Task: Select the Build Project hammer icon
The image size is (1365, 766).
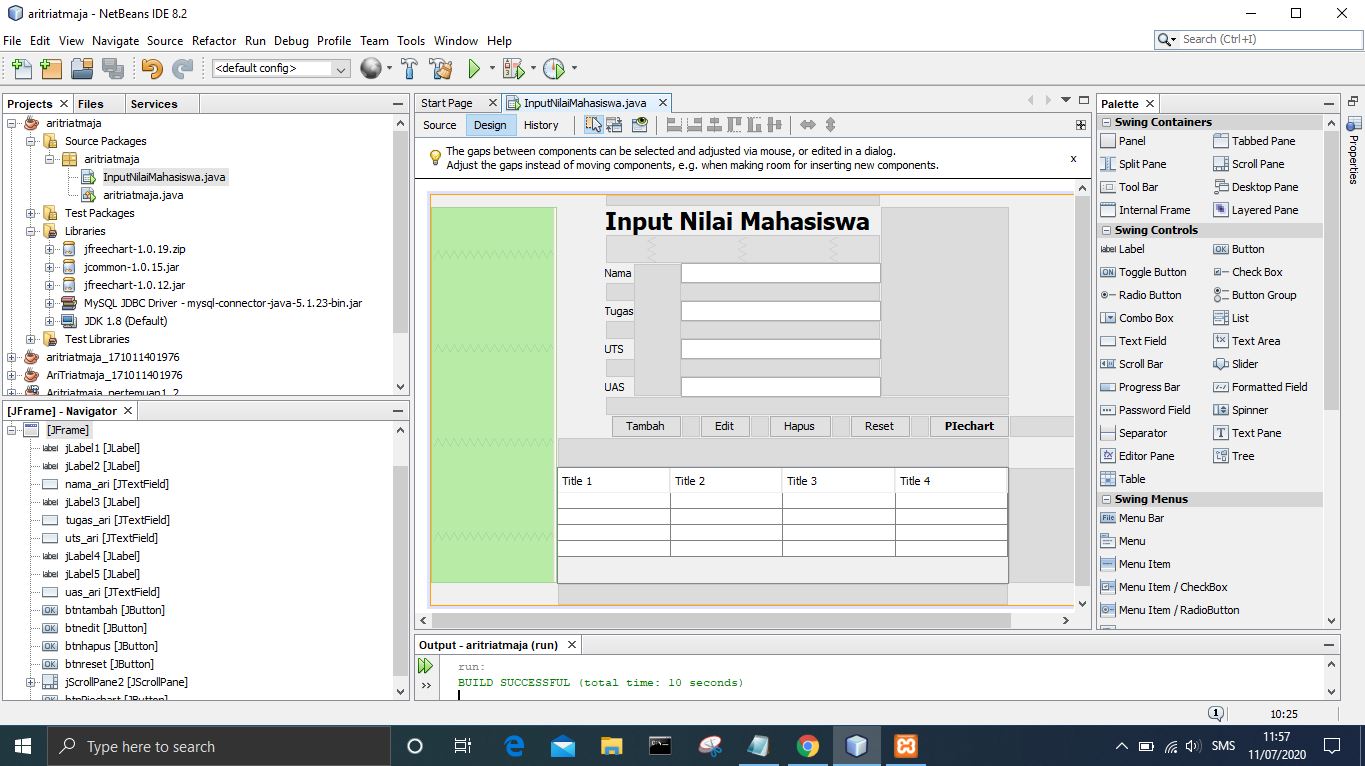Action: tap(410, 68)
